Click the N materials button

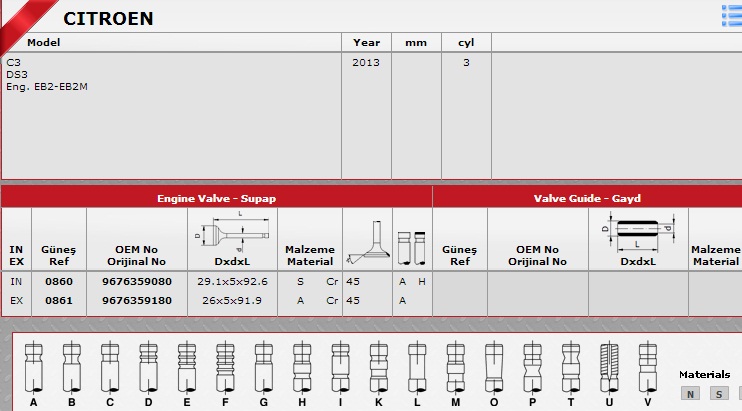(x=690, y=394)
